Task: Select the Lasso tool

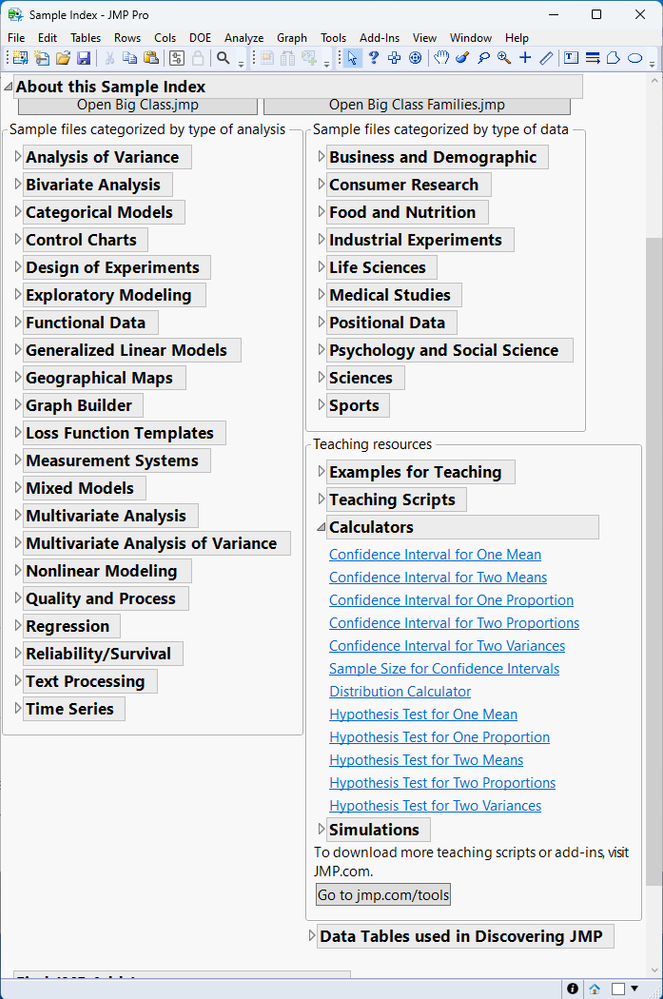Action: tap(483, 58)
